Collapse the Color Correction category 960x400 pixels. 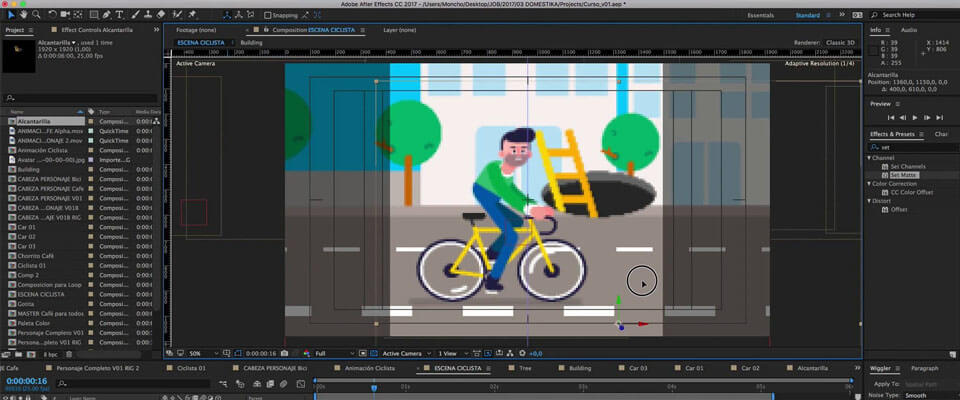pos(870,183)
